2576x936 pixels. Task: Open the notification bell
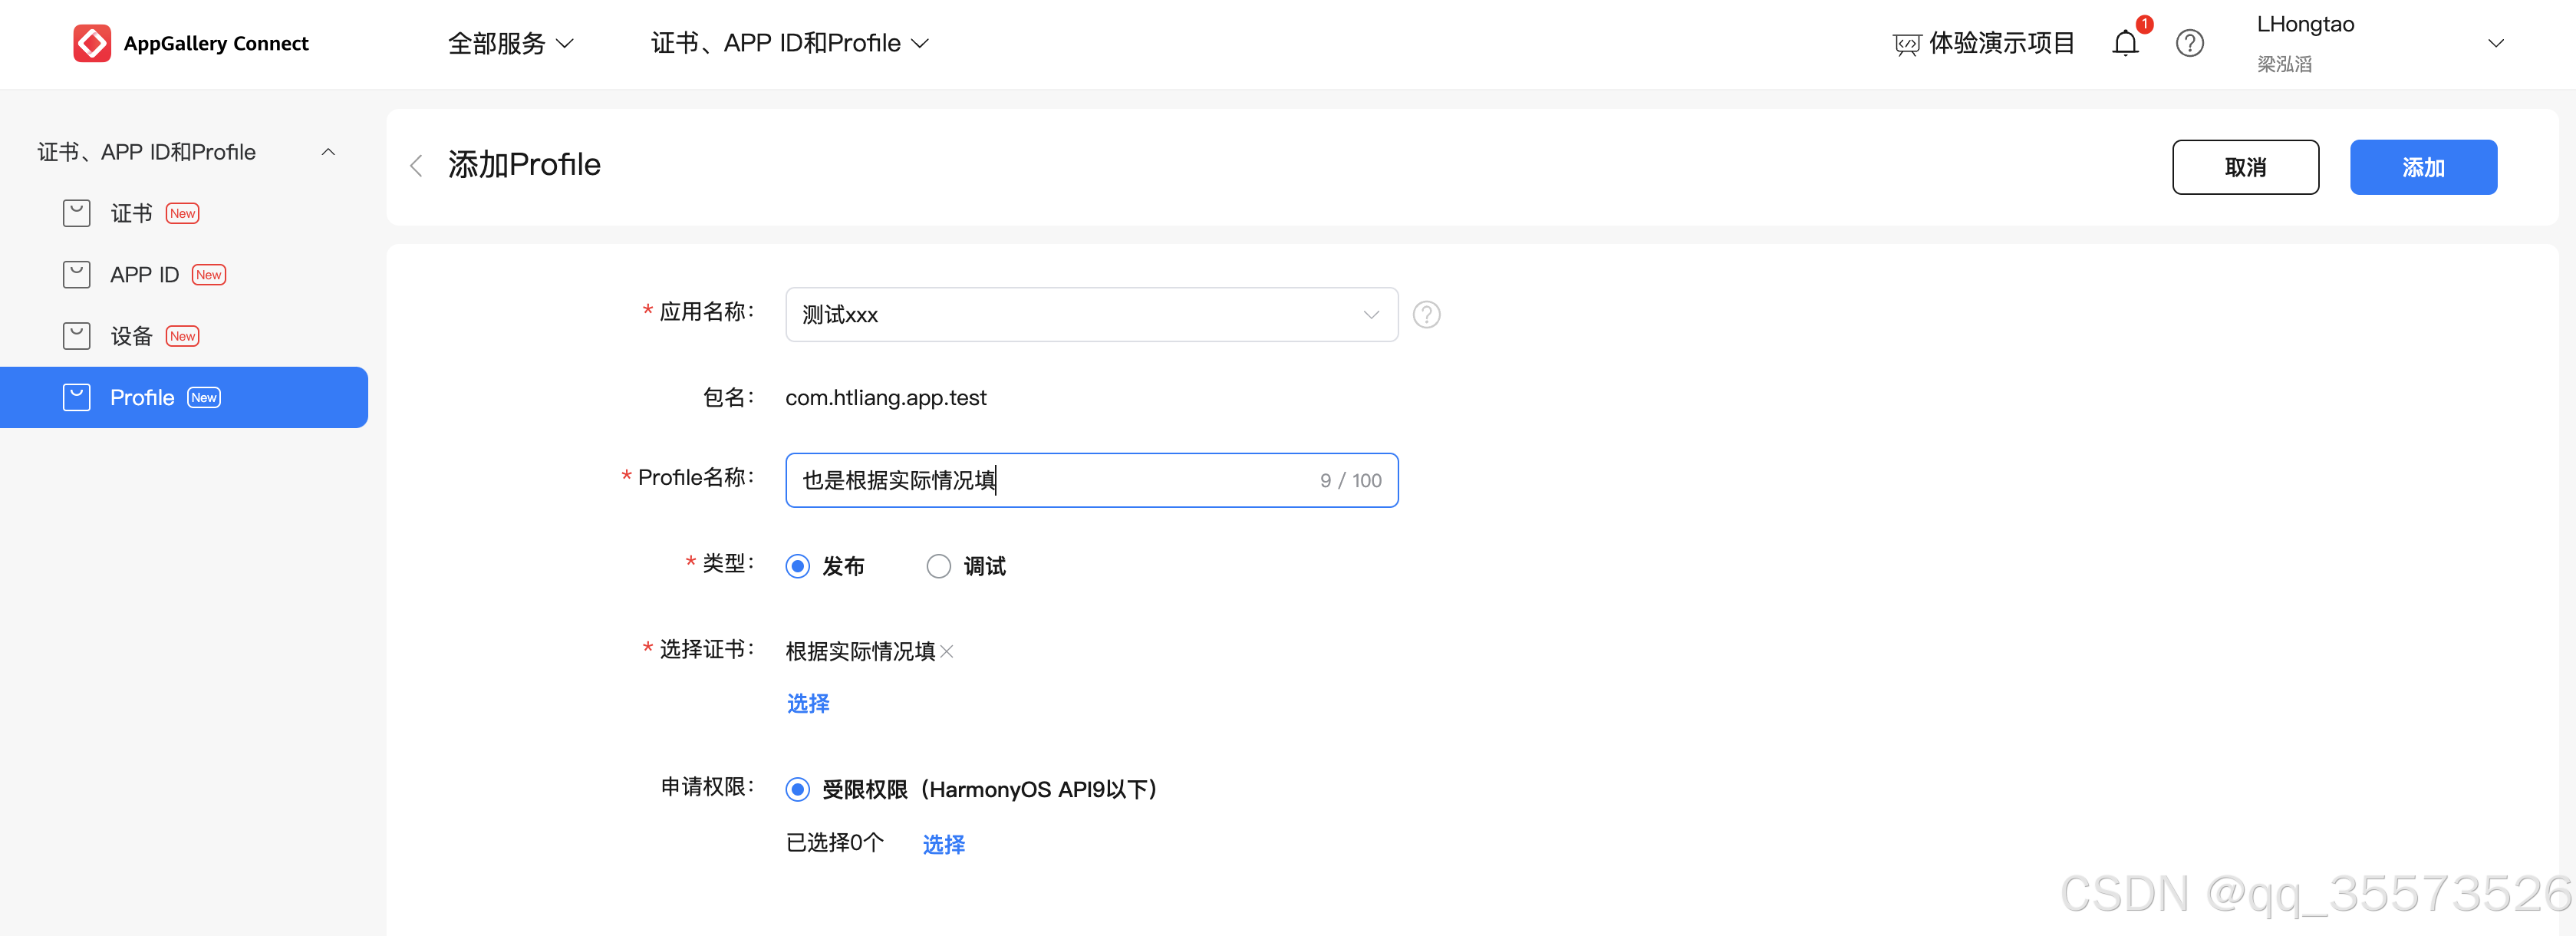coord(2125,43)
